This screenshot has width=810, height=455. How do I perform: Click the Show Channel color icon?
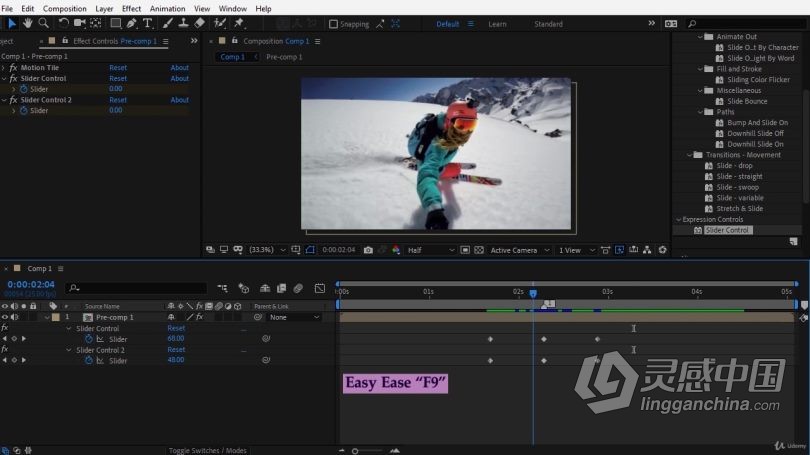click(396, 250)
